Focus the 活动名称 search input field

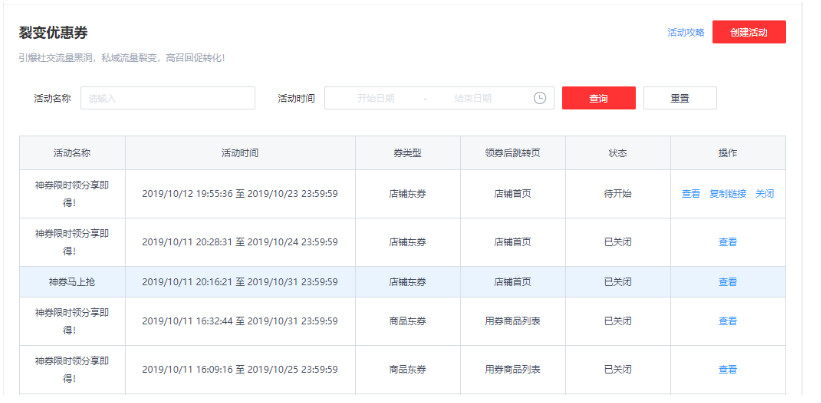(x=167, y=98)
